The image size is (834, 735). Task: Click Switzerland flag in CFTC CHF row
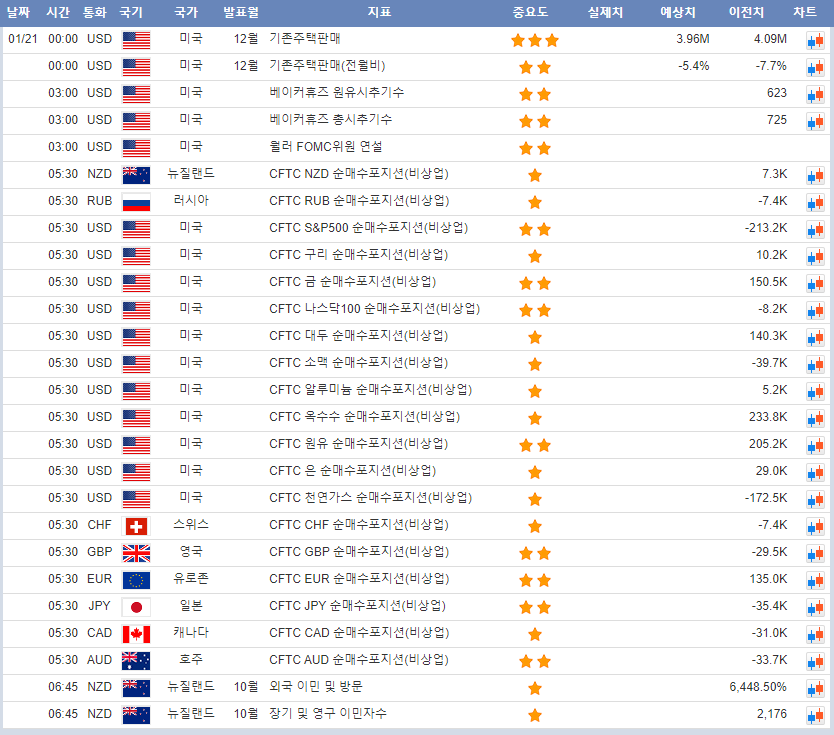pyautogui.click(x=135, y=526)
